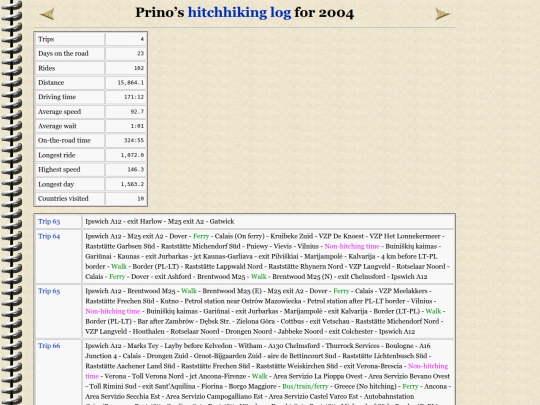Click 'Raststätte Garbsen Süd' in the Trip 64 route
The width and height of the screenshot is (540, 405).
[120, 246]
